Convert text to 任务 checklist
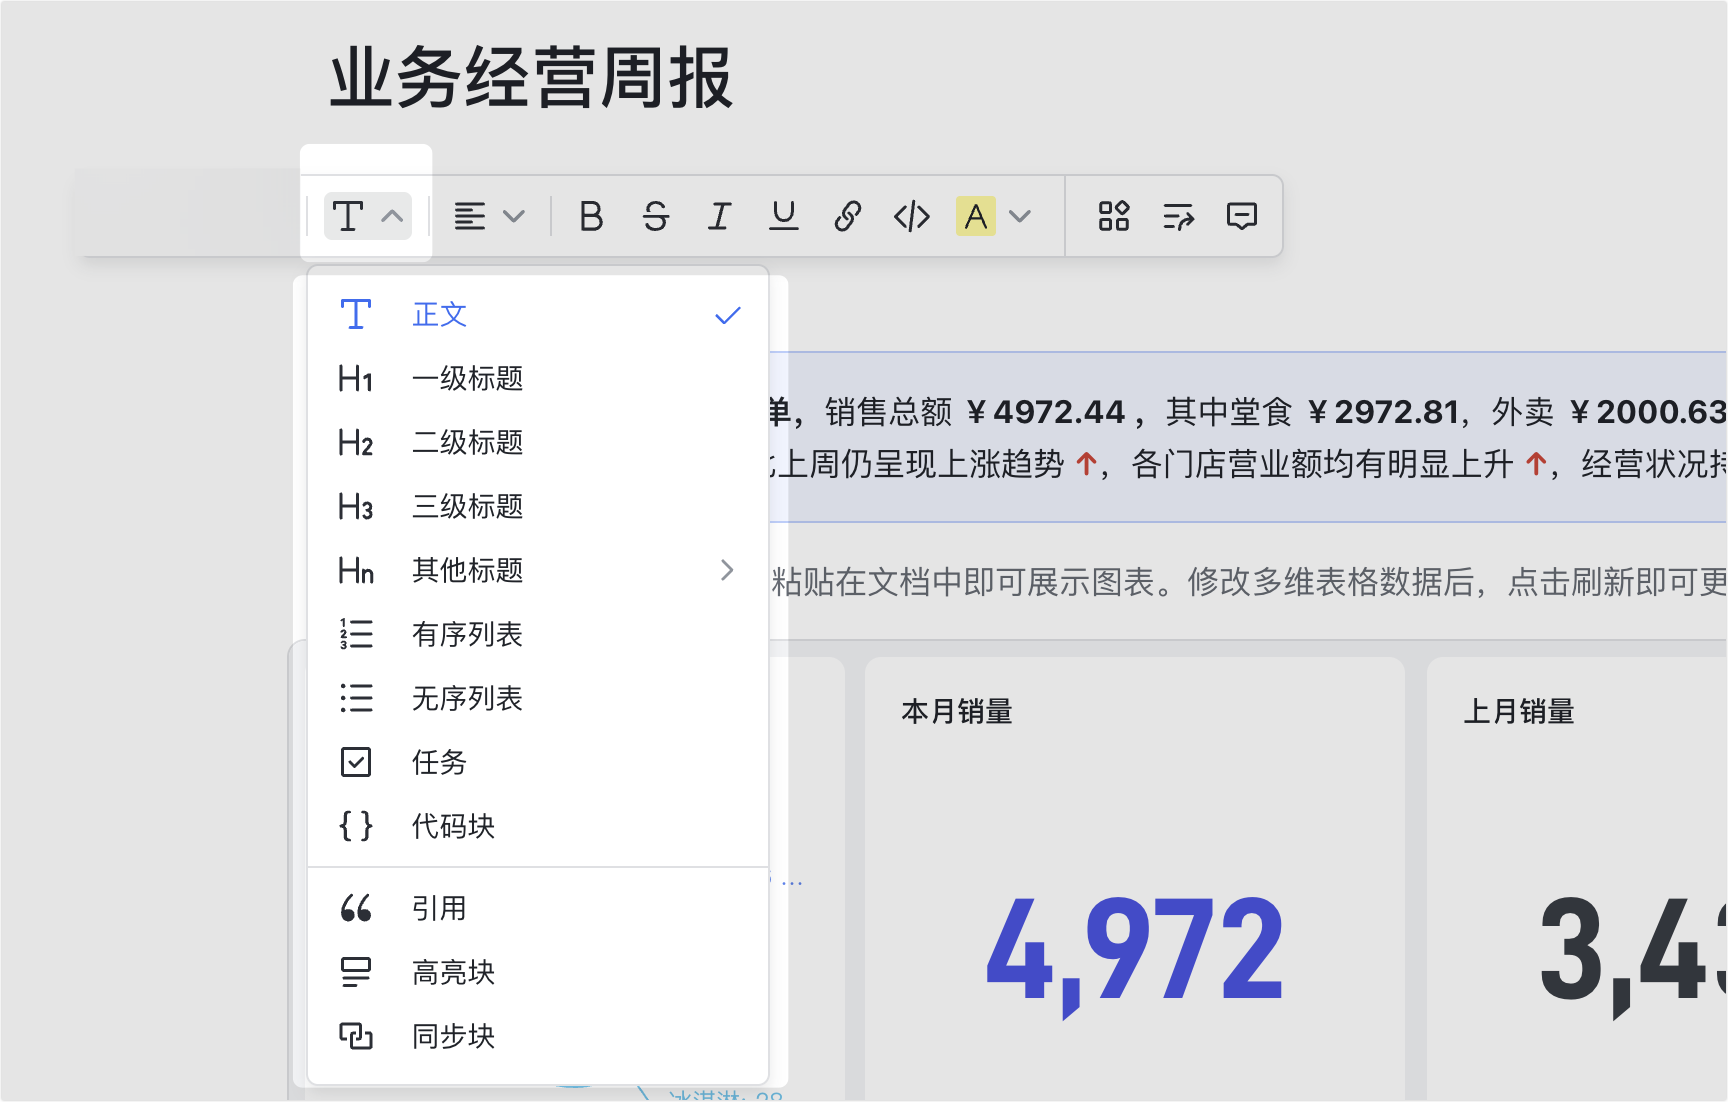Screen dimensions: 1728x1102 click(x=440, y=763)
